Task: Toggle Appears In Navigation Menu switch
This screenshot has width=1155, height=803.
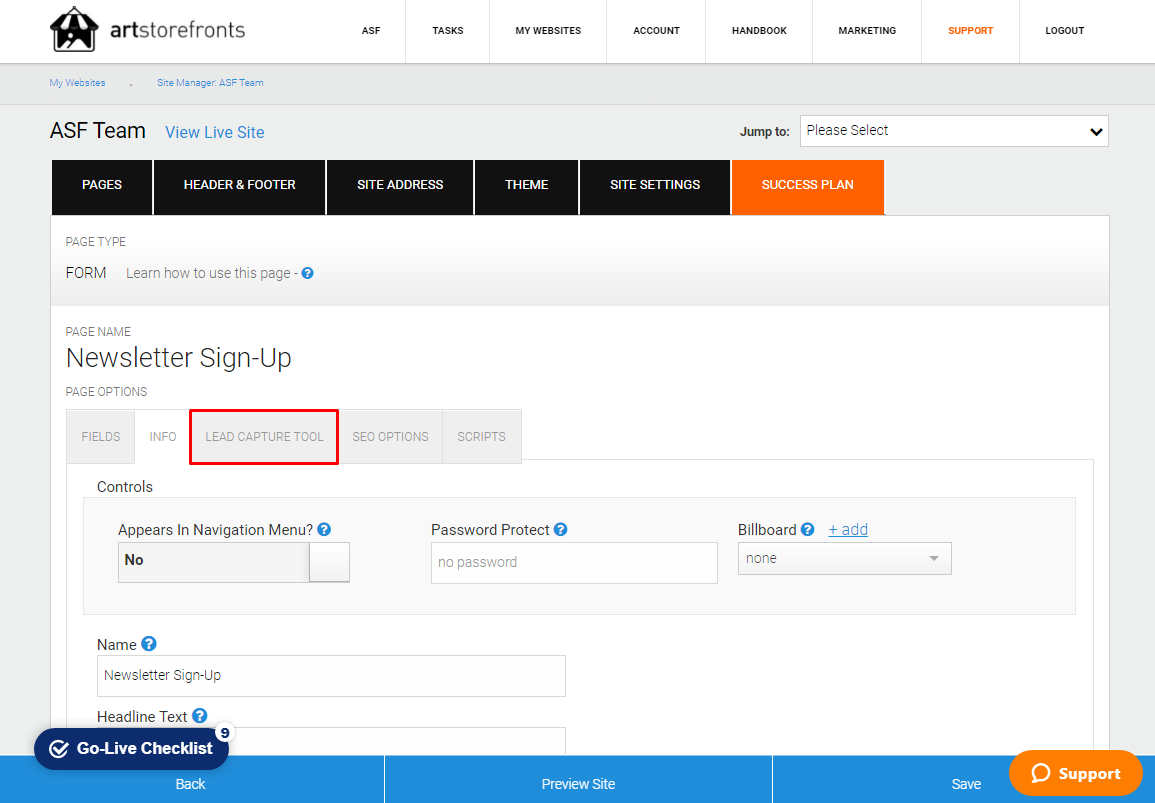Action: [234, 562]
